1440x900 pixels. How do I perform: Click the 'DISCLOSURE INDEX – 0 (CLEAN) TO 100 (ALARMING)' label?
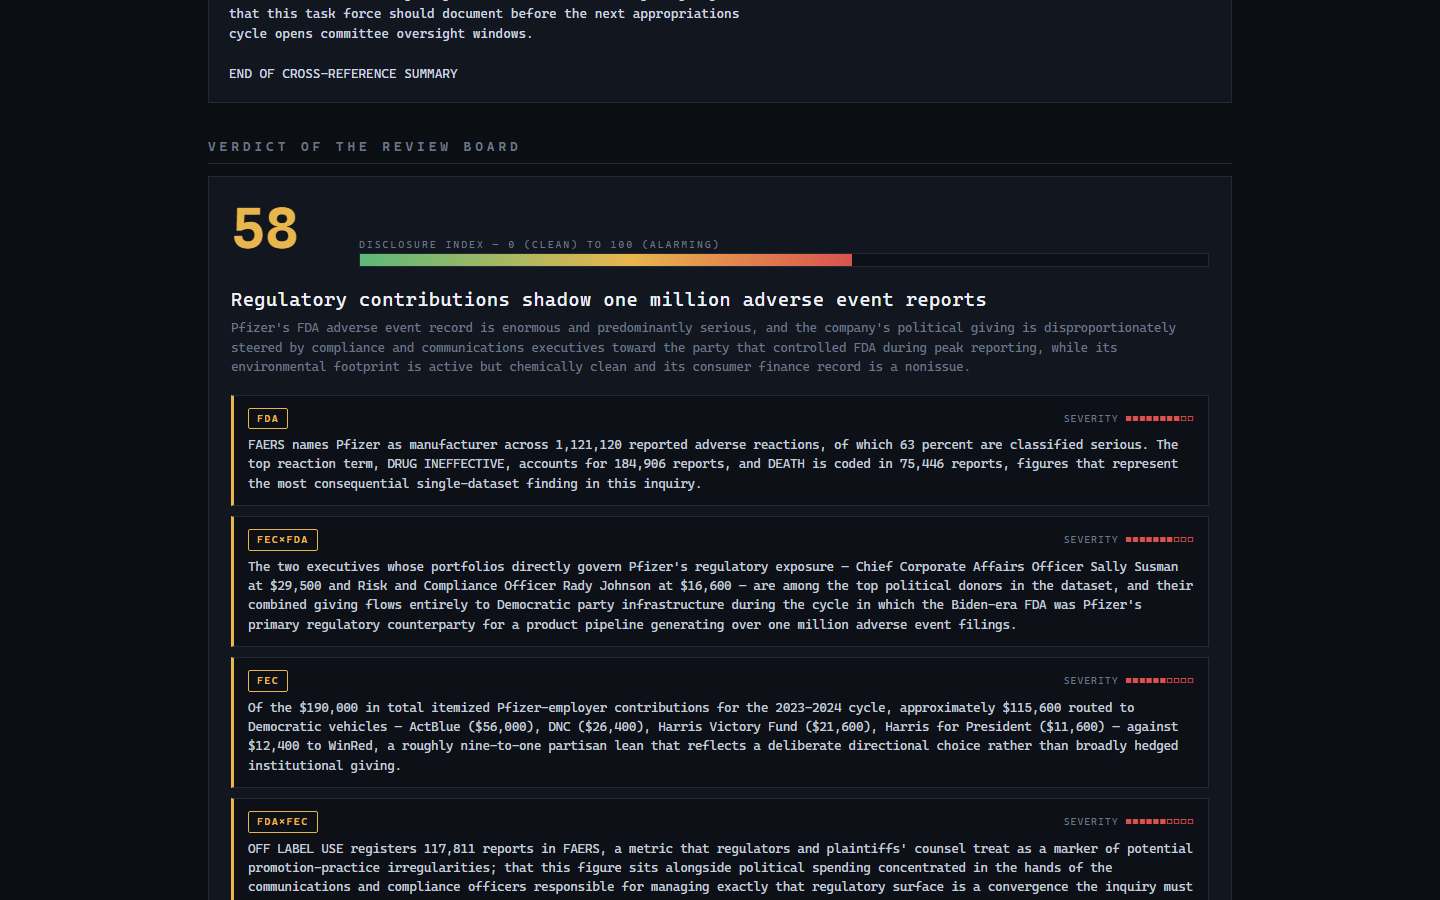tap(539, 245)
